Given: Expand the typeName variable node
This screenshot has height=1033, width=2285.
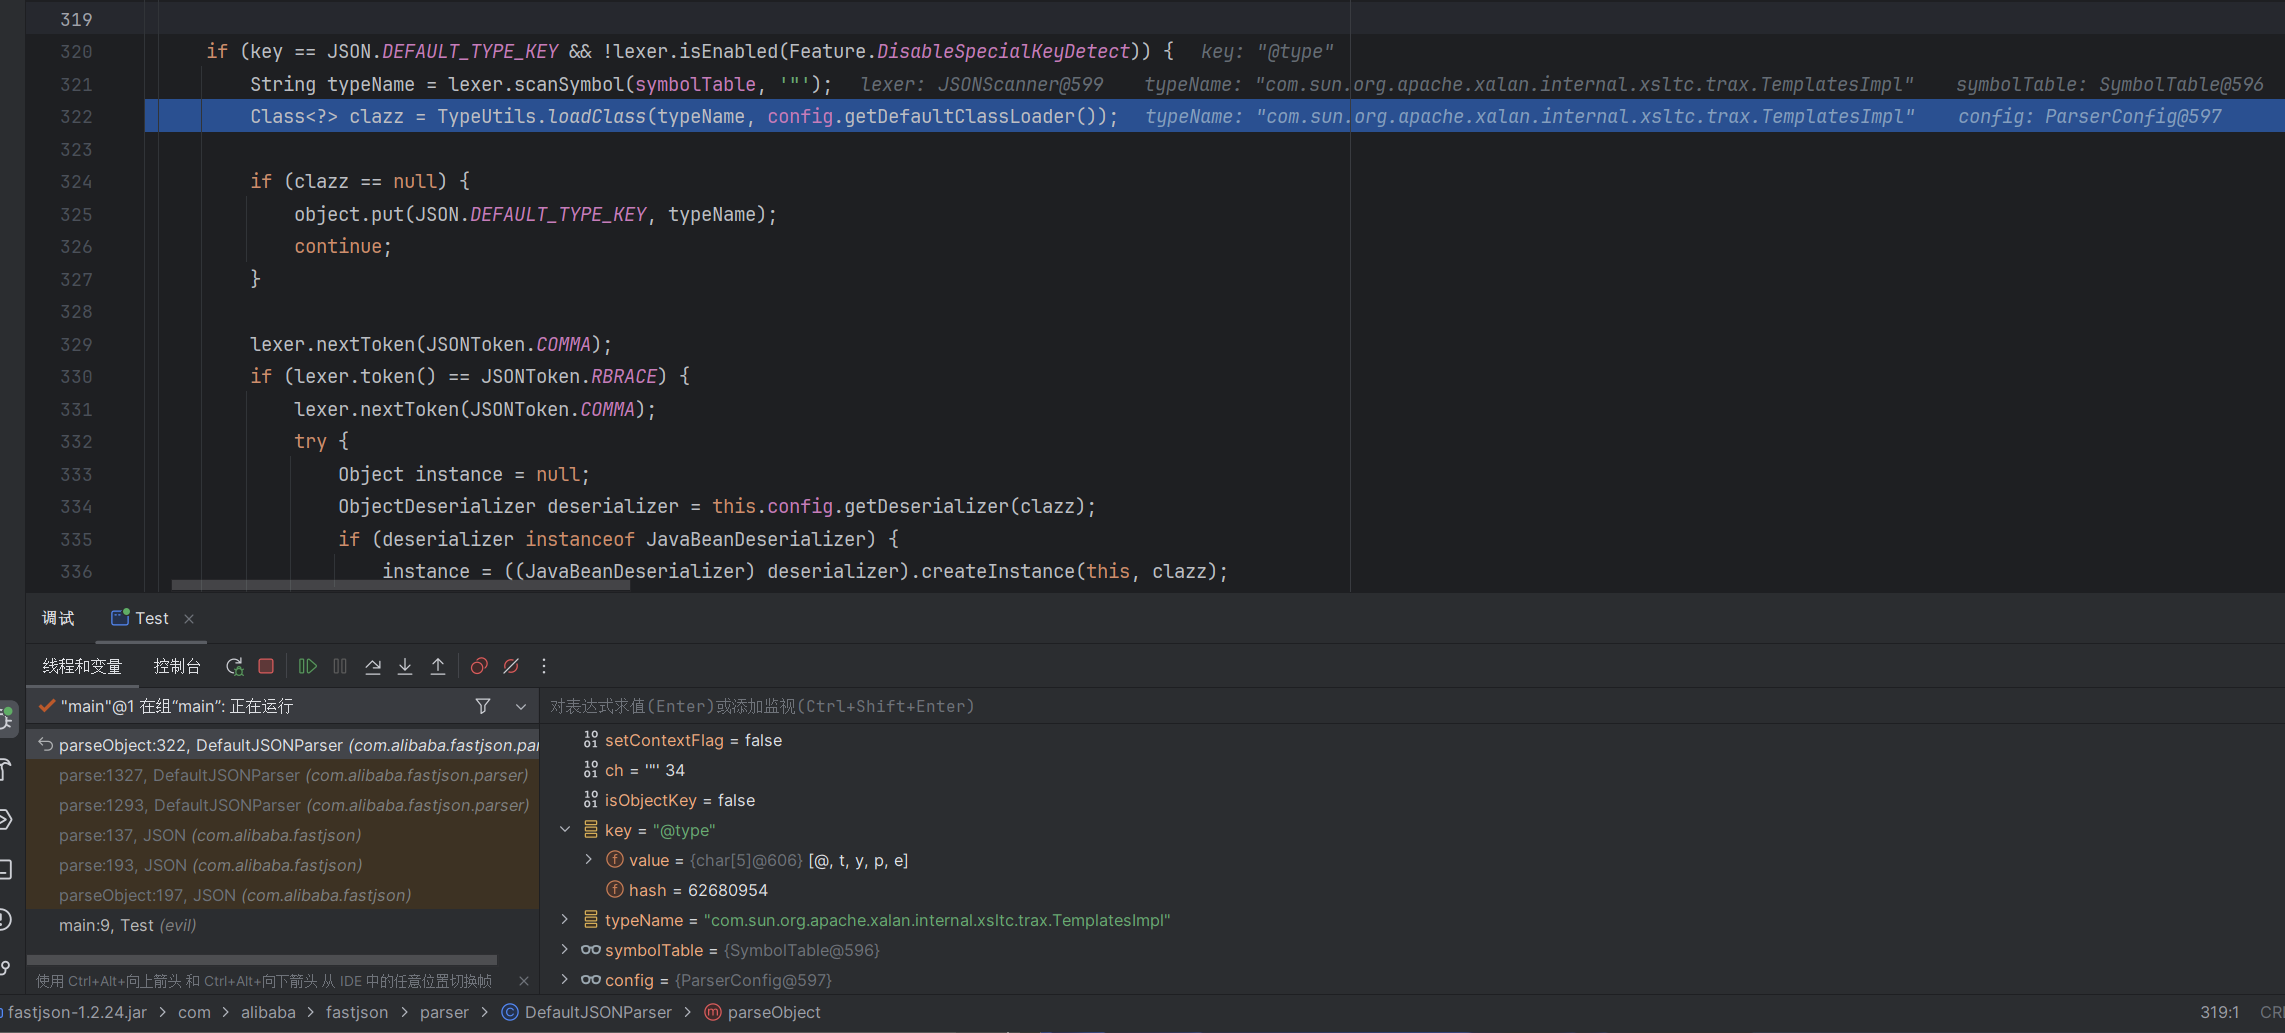Looking at the screenshot, I should [x=565, y=920].
